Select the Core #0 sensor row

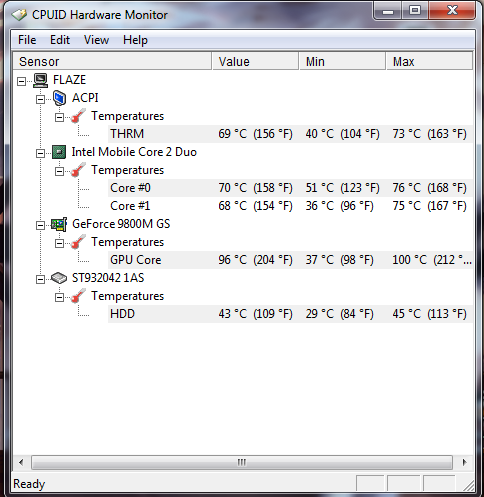290,188
